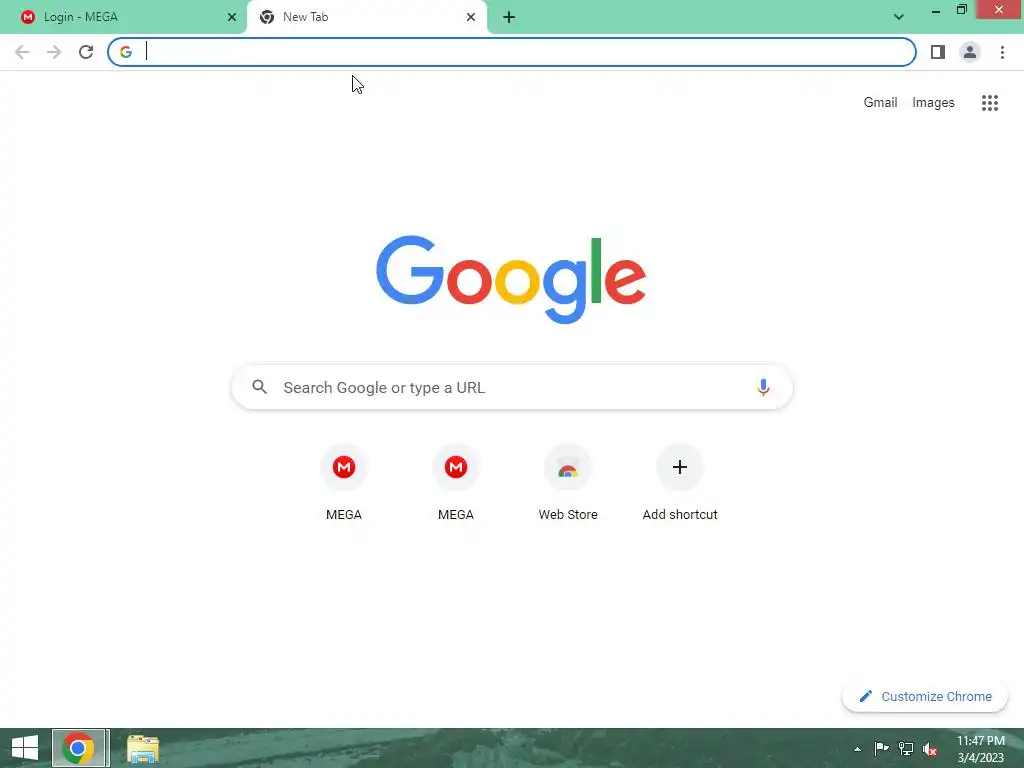Open the tab search dropdown chevron
1024x768 pixels.
(x=899, y=17)
